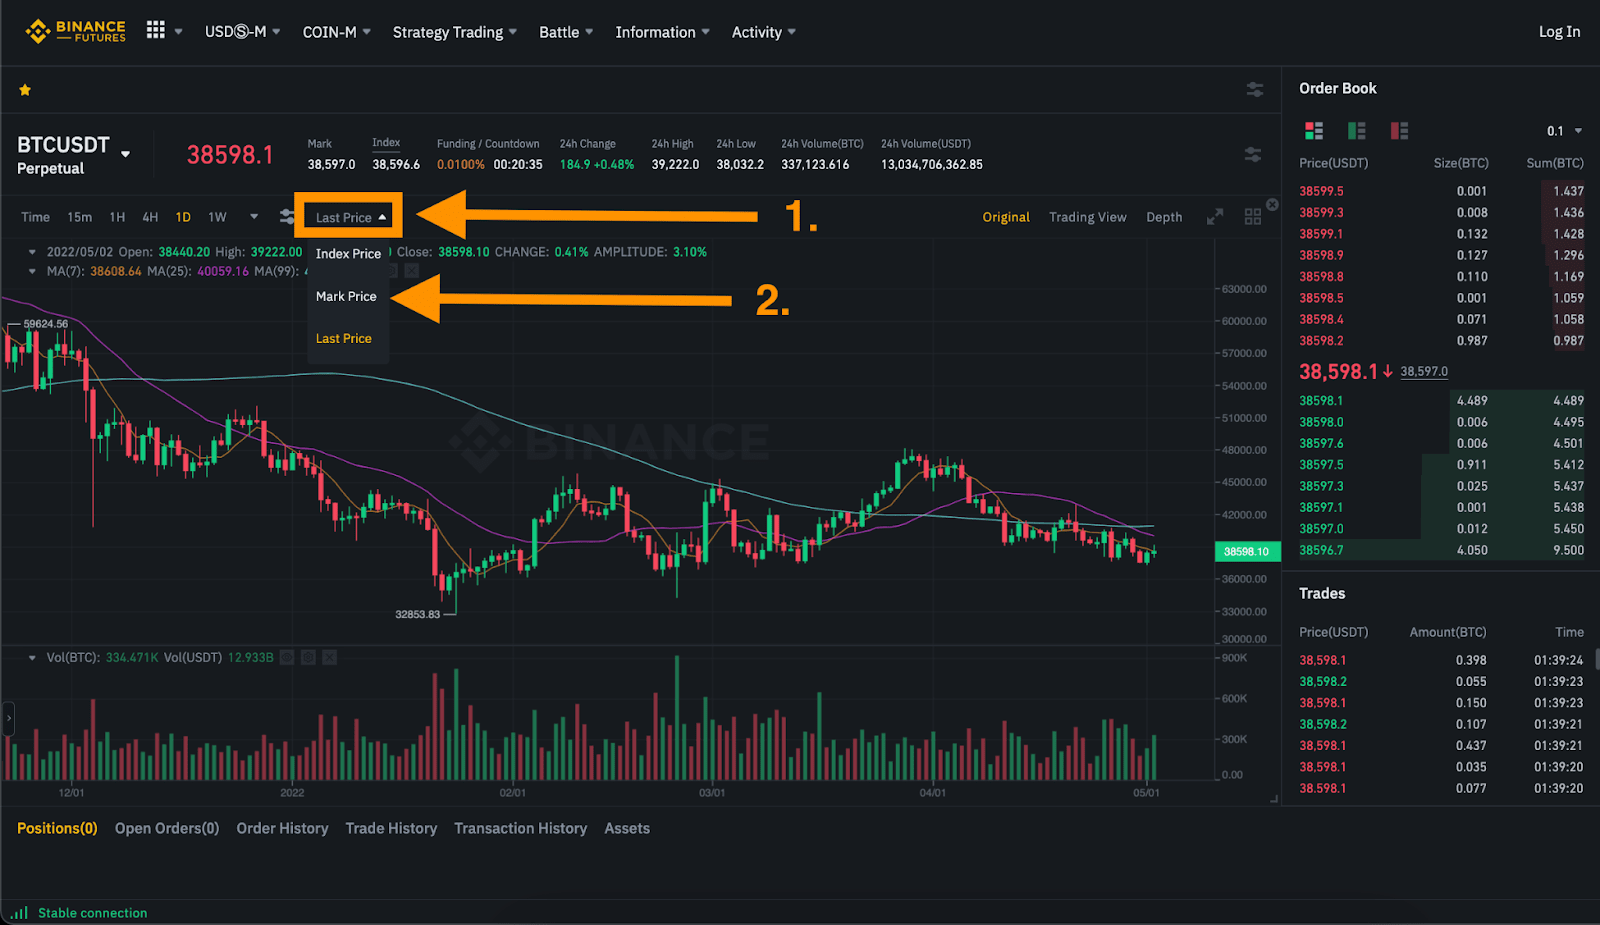1600x925 pixels.
Task: Click the Binance Futures logo
Action: coord(76,31)
